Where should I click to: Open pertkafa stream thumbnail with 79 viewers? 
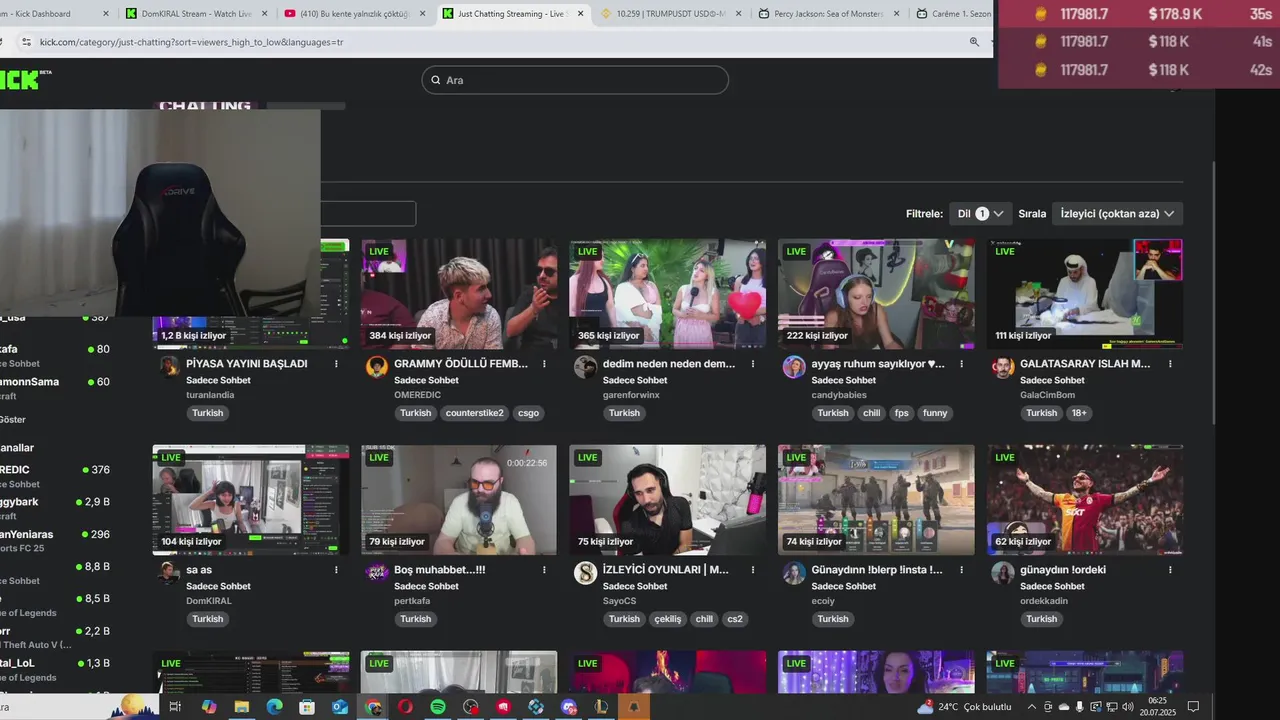point(459,500)
